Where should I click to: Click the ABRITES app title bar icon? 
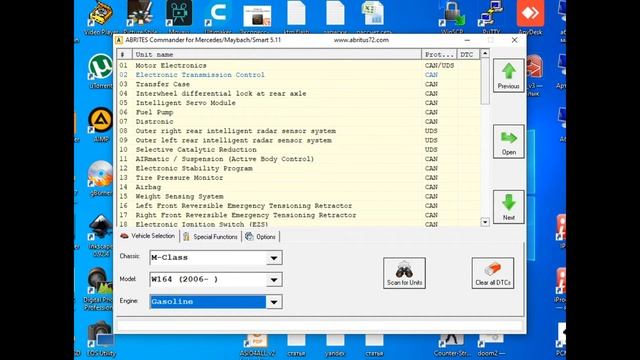(119, 40)
